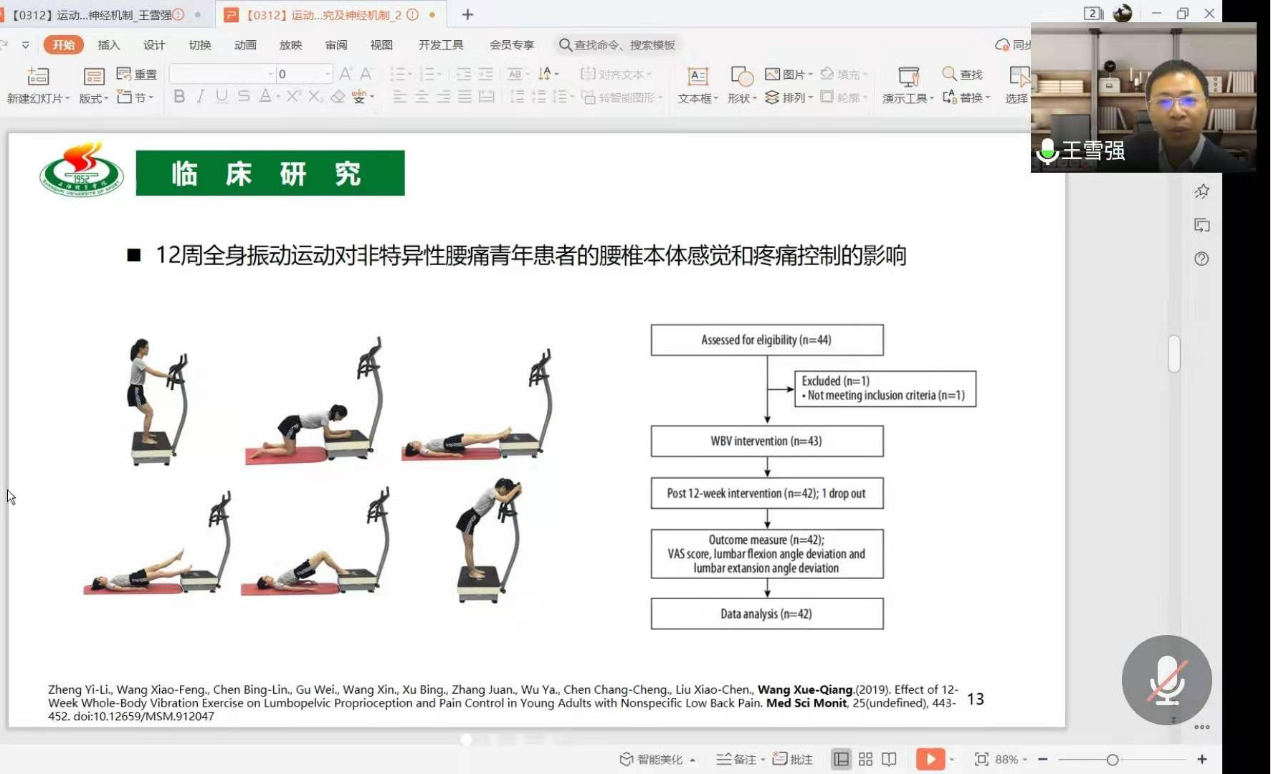Image resolution: width=1271 pixels, height=774 pixels.
Task: Toggle bold text formatting
Action: click(179, 97)
